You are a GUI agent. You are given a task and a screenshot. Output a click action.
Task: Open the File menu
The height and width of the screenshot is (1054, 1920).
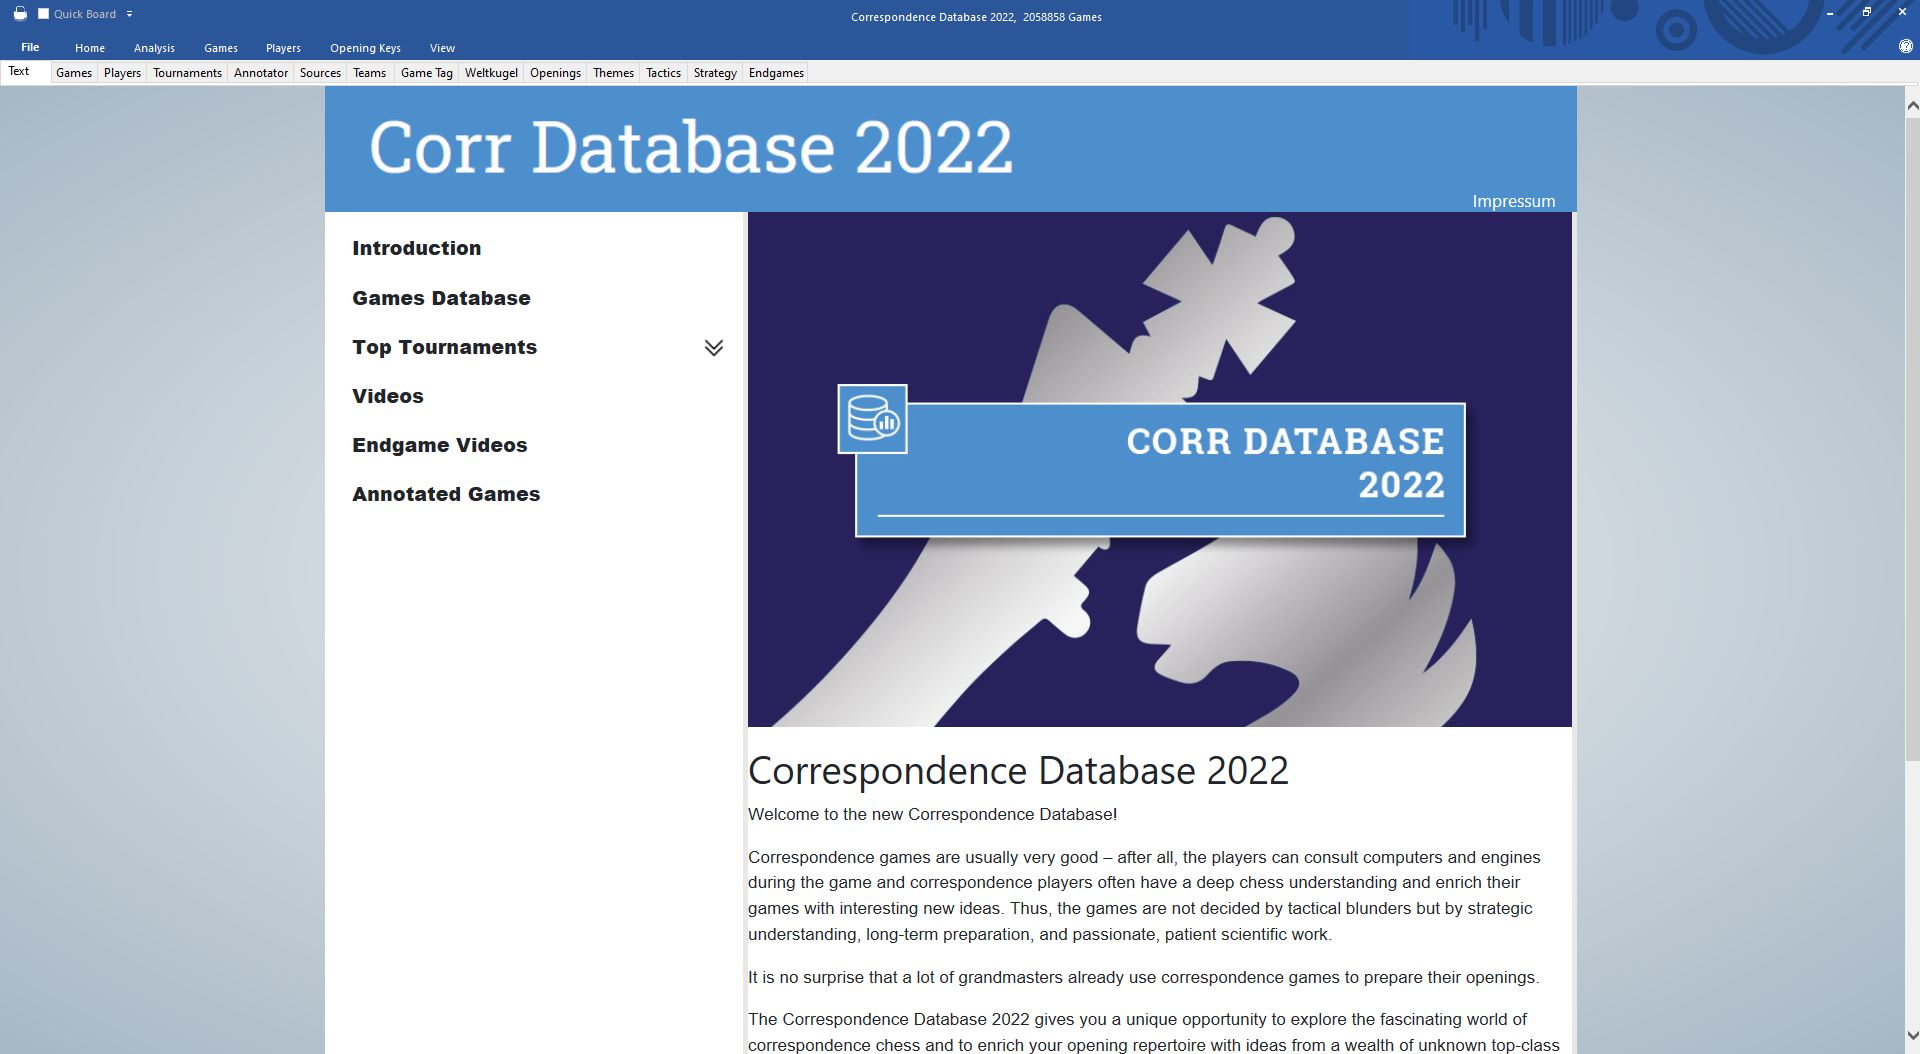(x=30, y=47)
